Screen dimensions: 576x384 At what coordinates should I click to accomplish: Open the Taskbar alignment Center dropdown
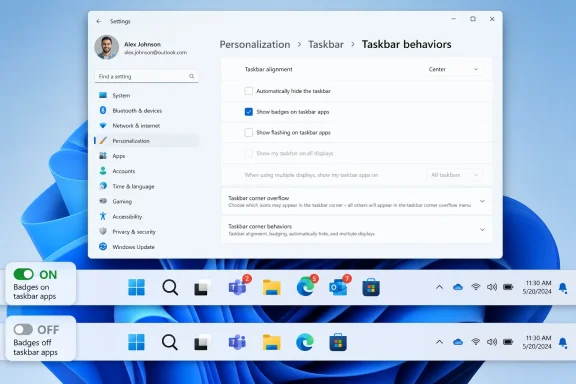[454, 69]
